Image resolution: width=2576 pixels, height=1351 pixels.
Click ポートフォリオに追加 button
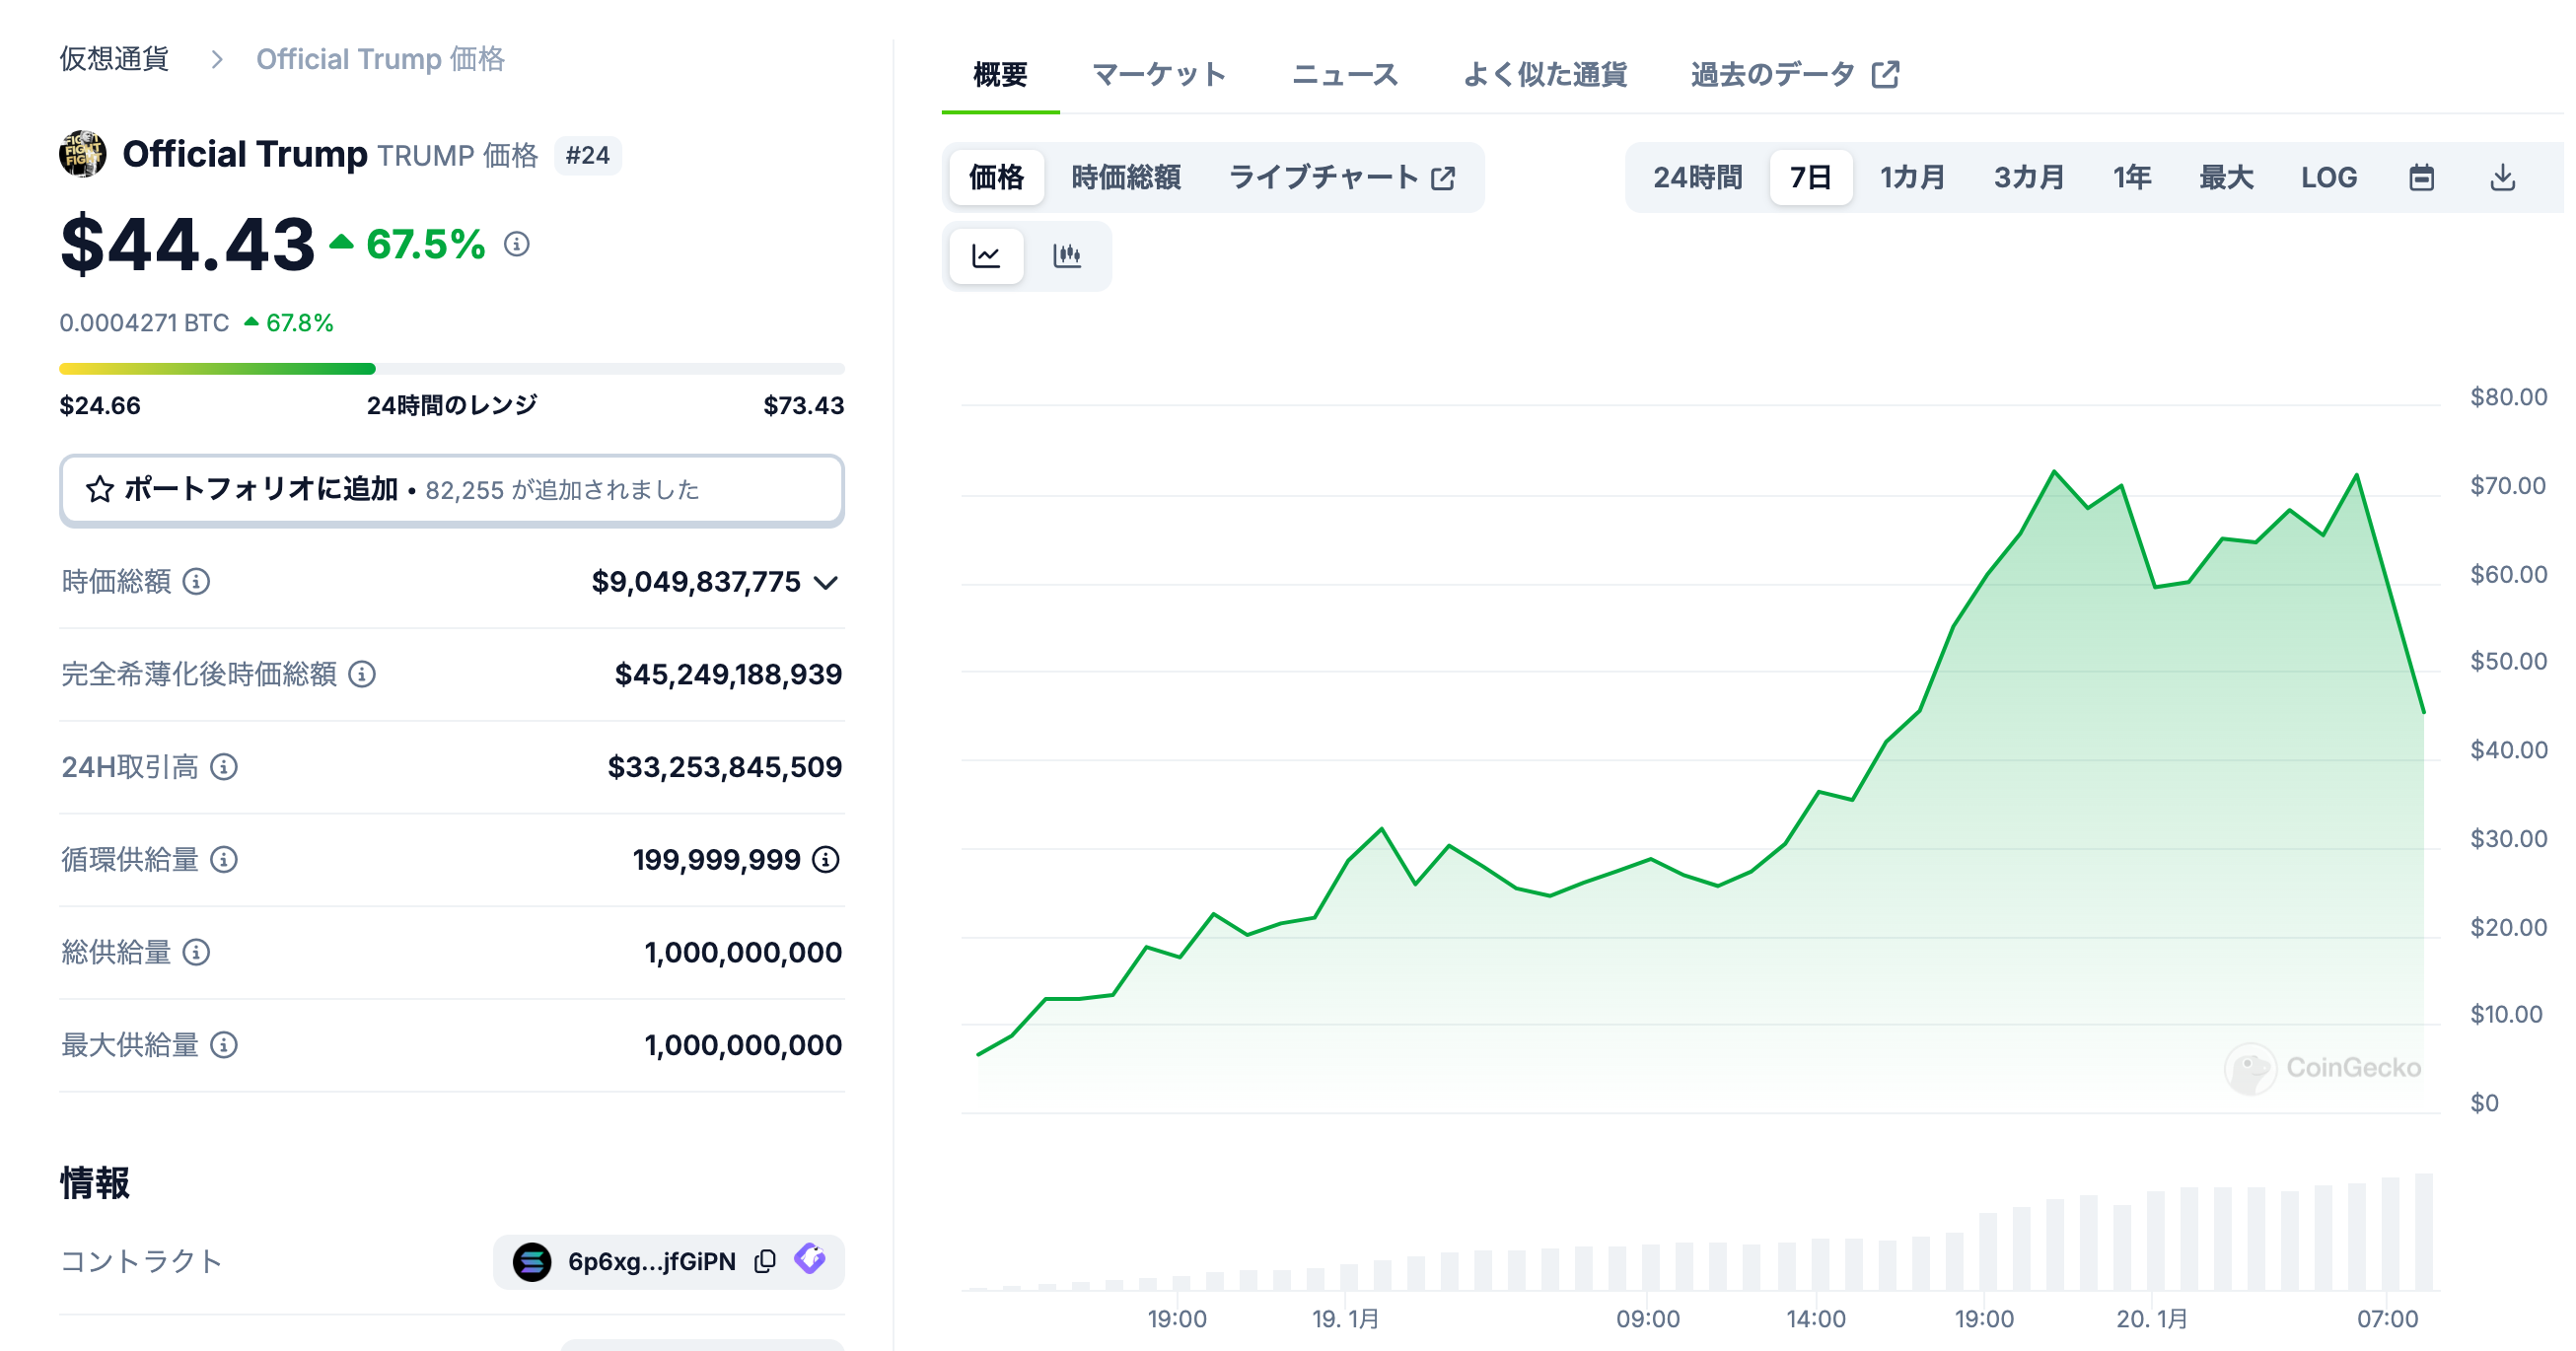(x=452, y=489)
